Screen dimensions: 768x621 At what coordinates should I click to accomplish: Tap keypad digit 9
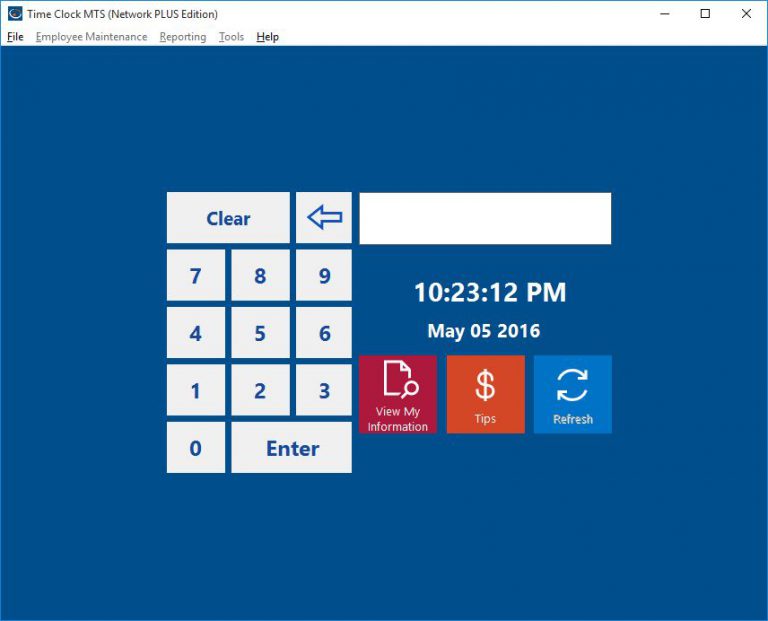coord(324,275)
